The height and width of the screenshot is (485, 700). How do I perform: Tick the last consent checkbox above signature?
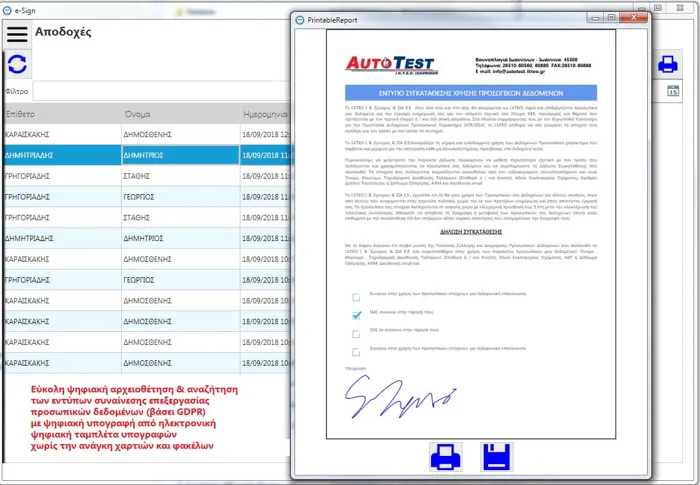356,351
